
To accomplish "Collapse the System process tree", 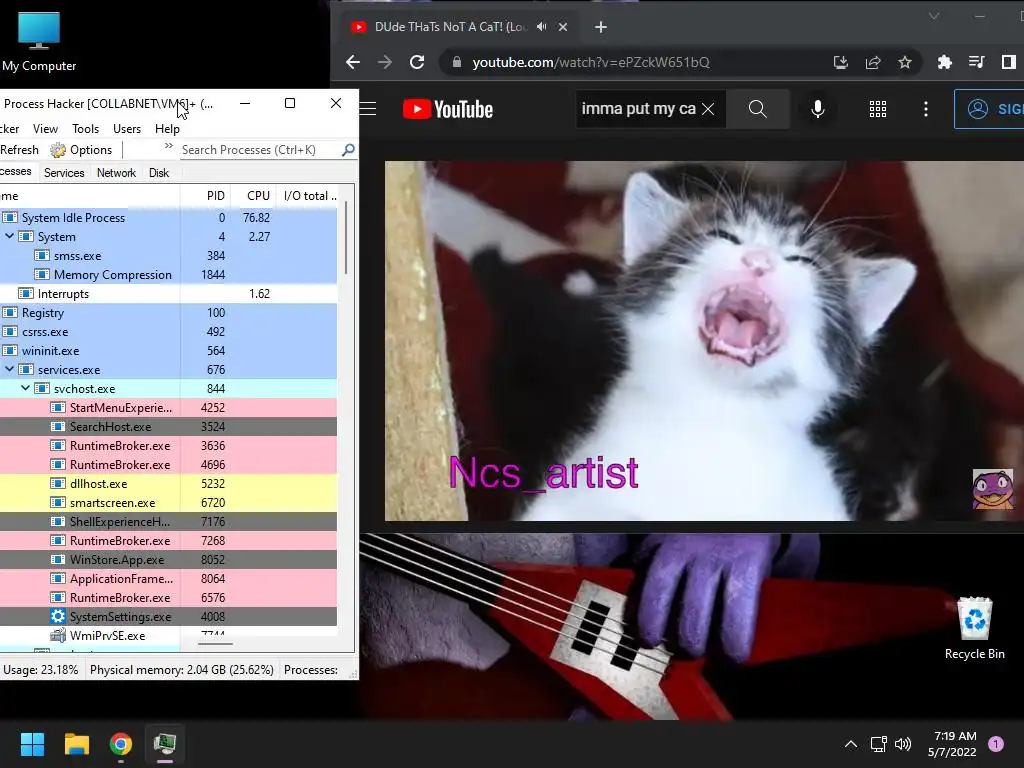I will [x=10, y=236].
